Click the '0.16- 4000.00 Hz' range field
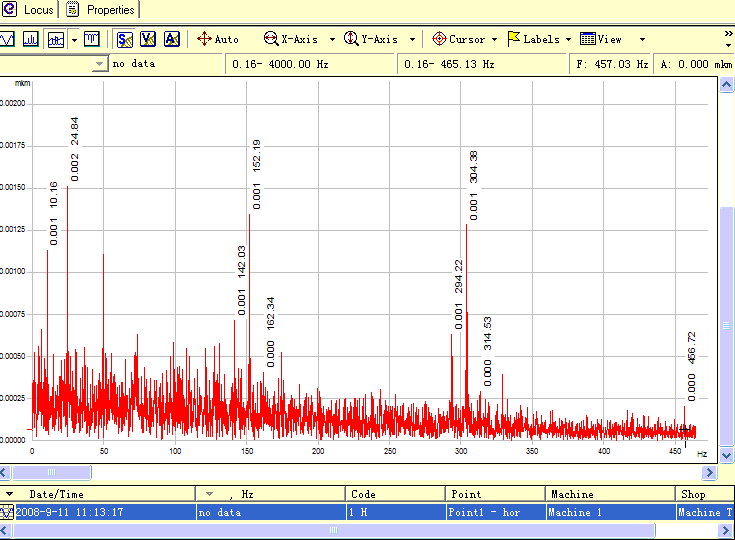Image resolution: width=735 pixels, height=540 pixels. click(x=310, y=64)
